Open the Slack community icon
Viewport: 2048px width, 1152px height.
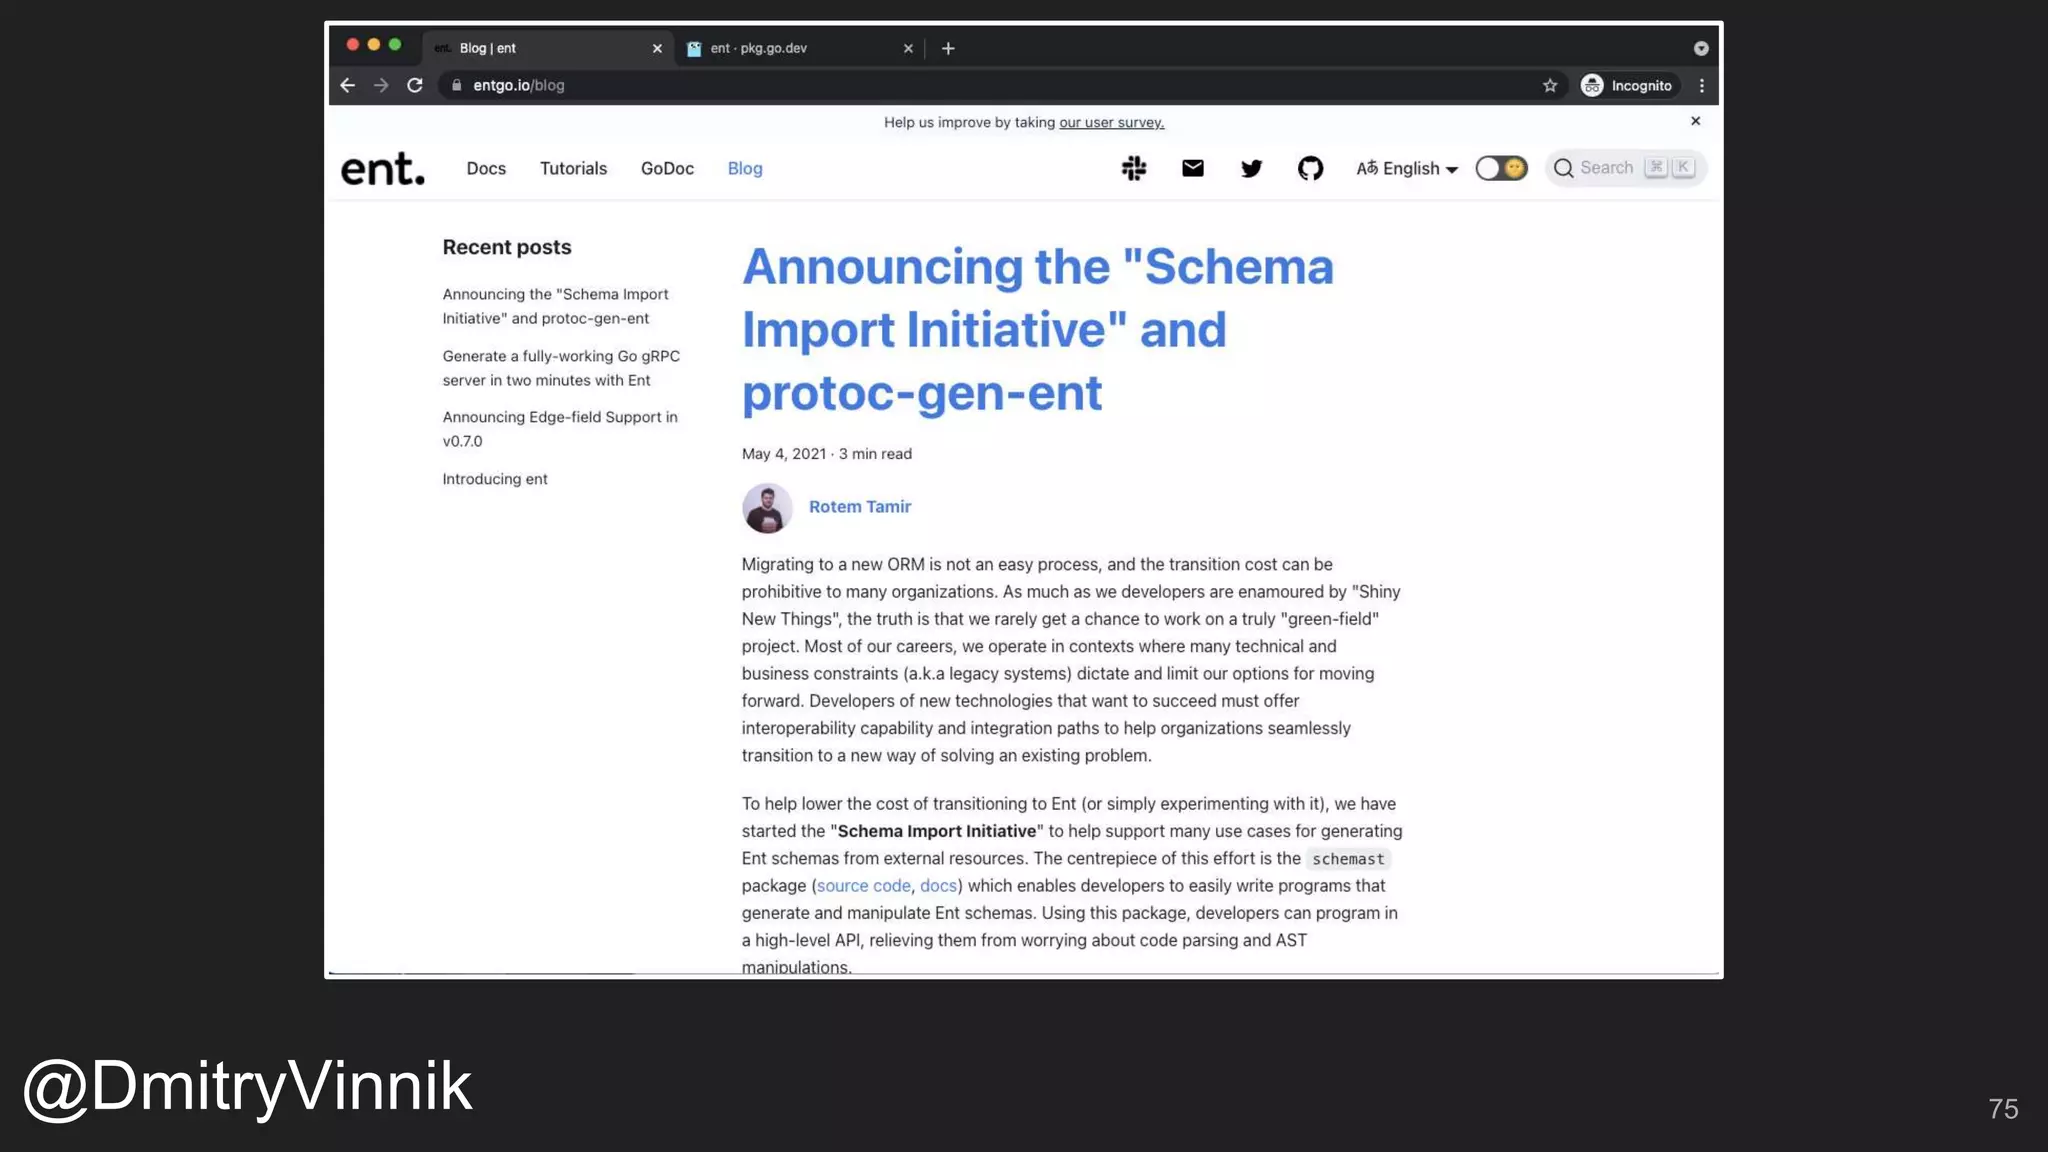click(1133, 168)
